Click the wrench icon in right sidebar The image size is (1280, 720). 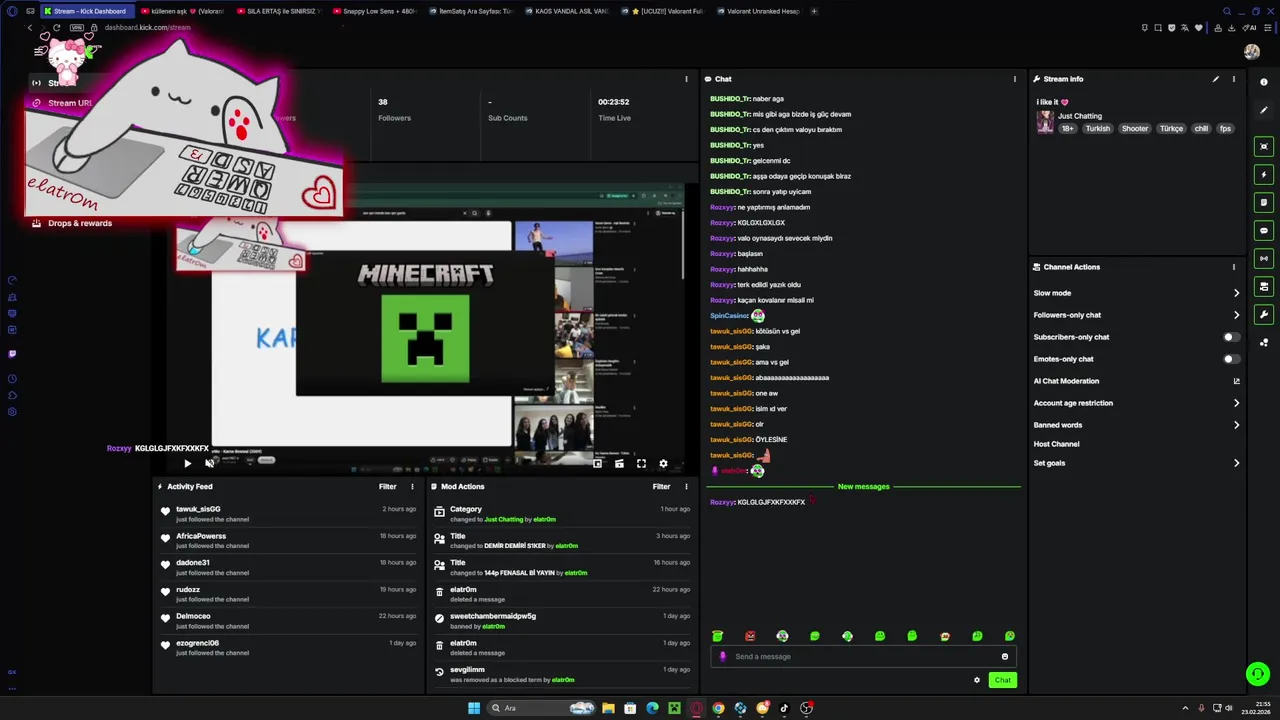(1264, 315)
